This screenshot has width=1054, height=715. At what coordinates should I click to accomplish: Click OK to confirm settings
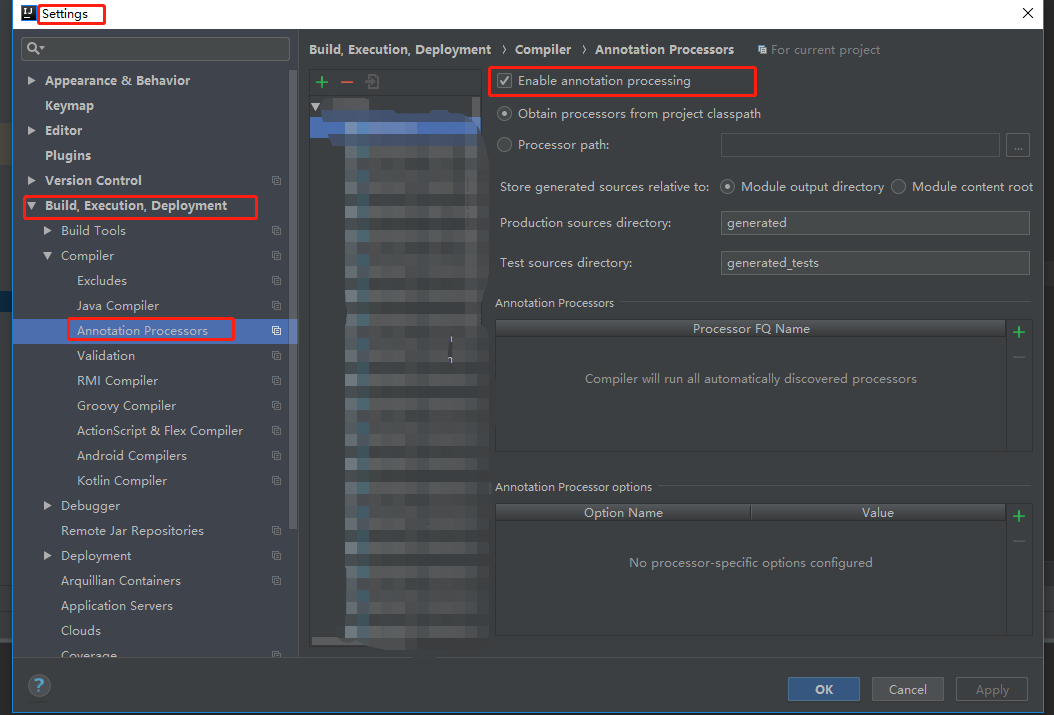point(823,689)
